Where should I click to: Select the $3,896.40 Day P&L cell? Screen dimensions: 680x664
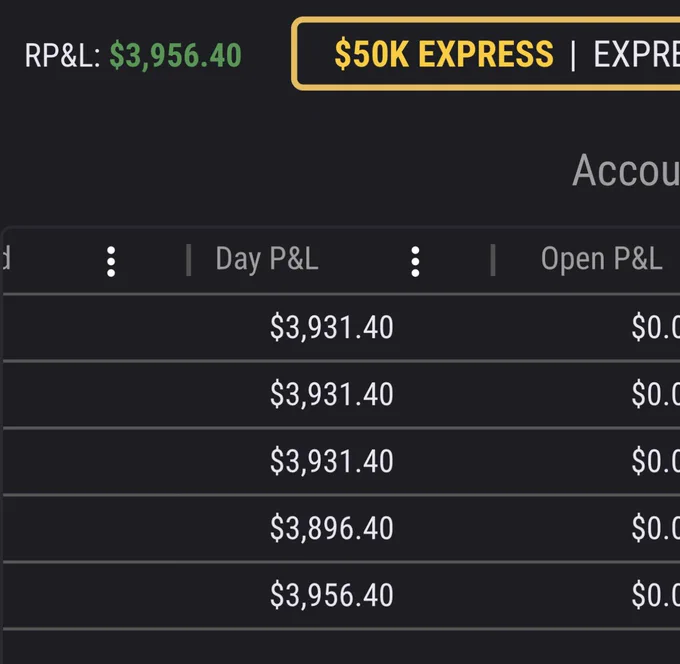point(332,529)
